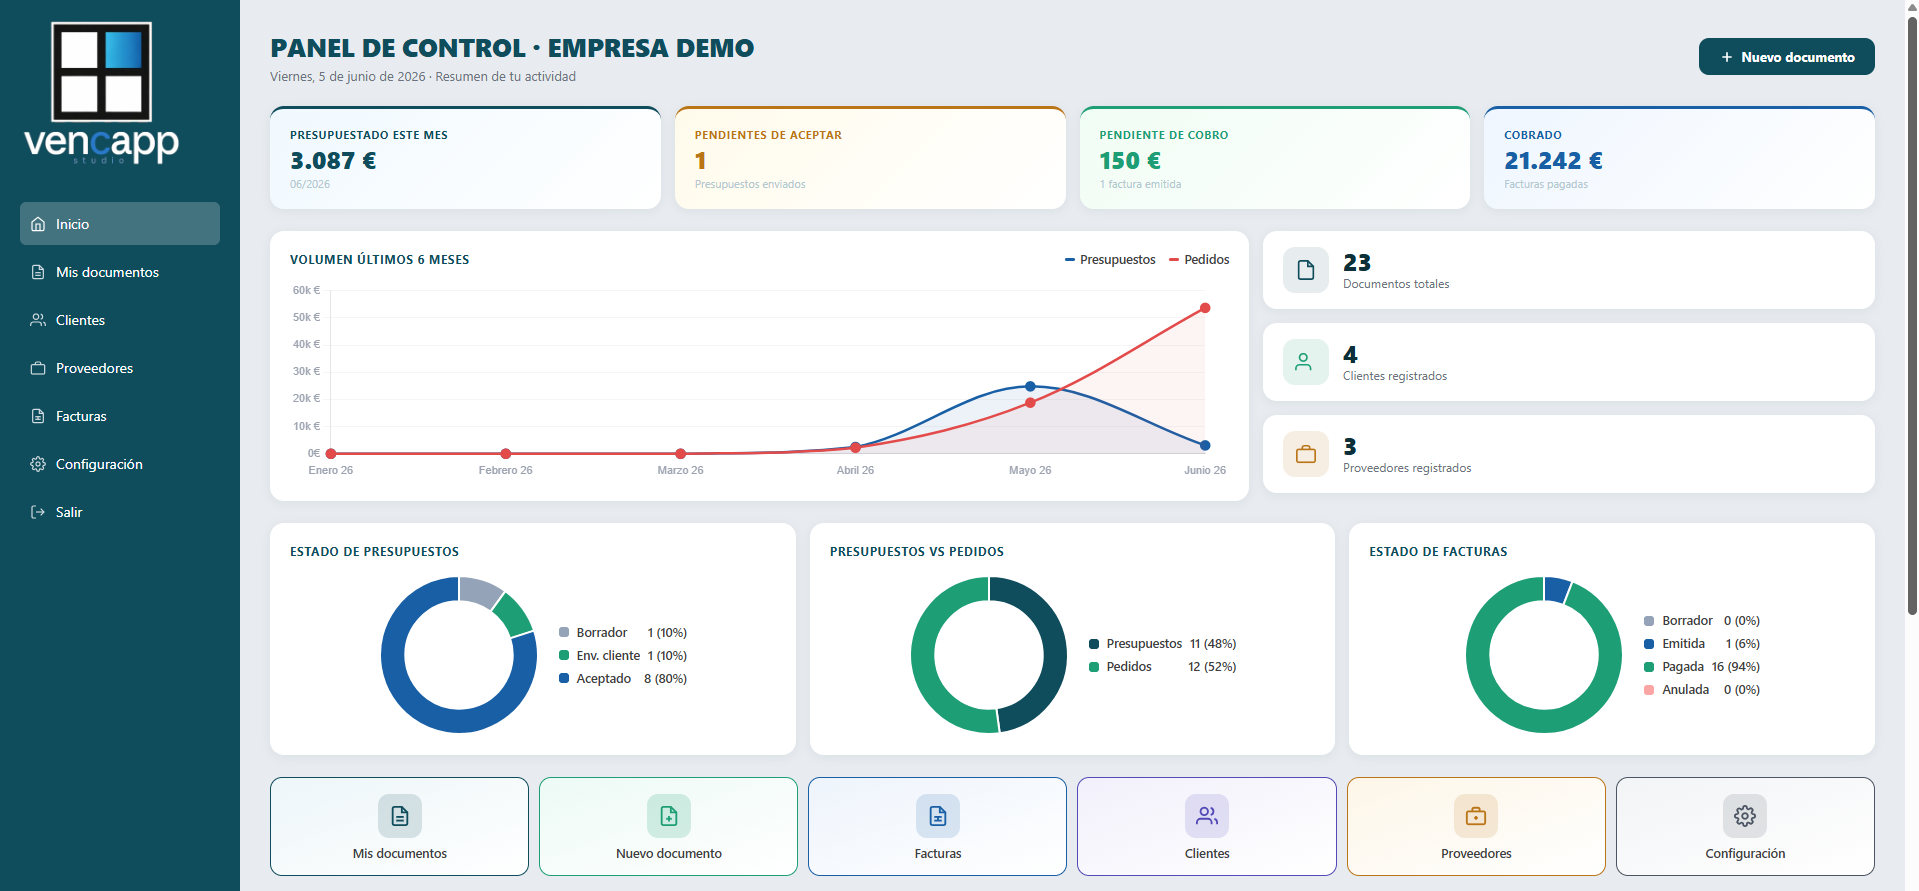Viewport: 1919px width, 891px height.
Task: Click the Mis documentos shortcut card icon
Action: (x=400, y=816)
